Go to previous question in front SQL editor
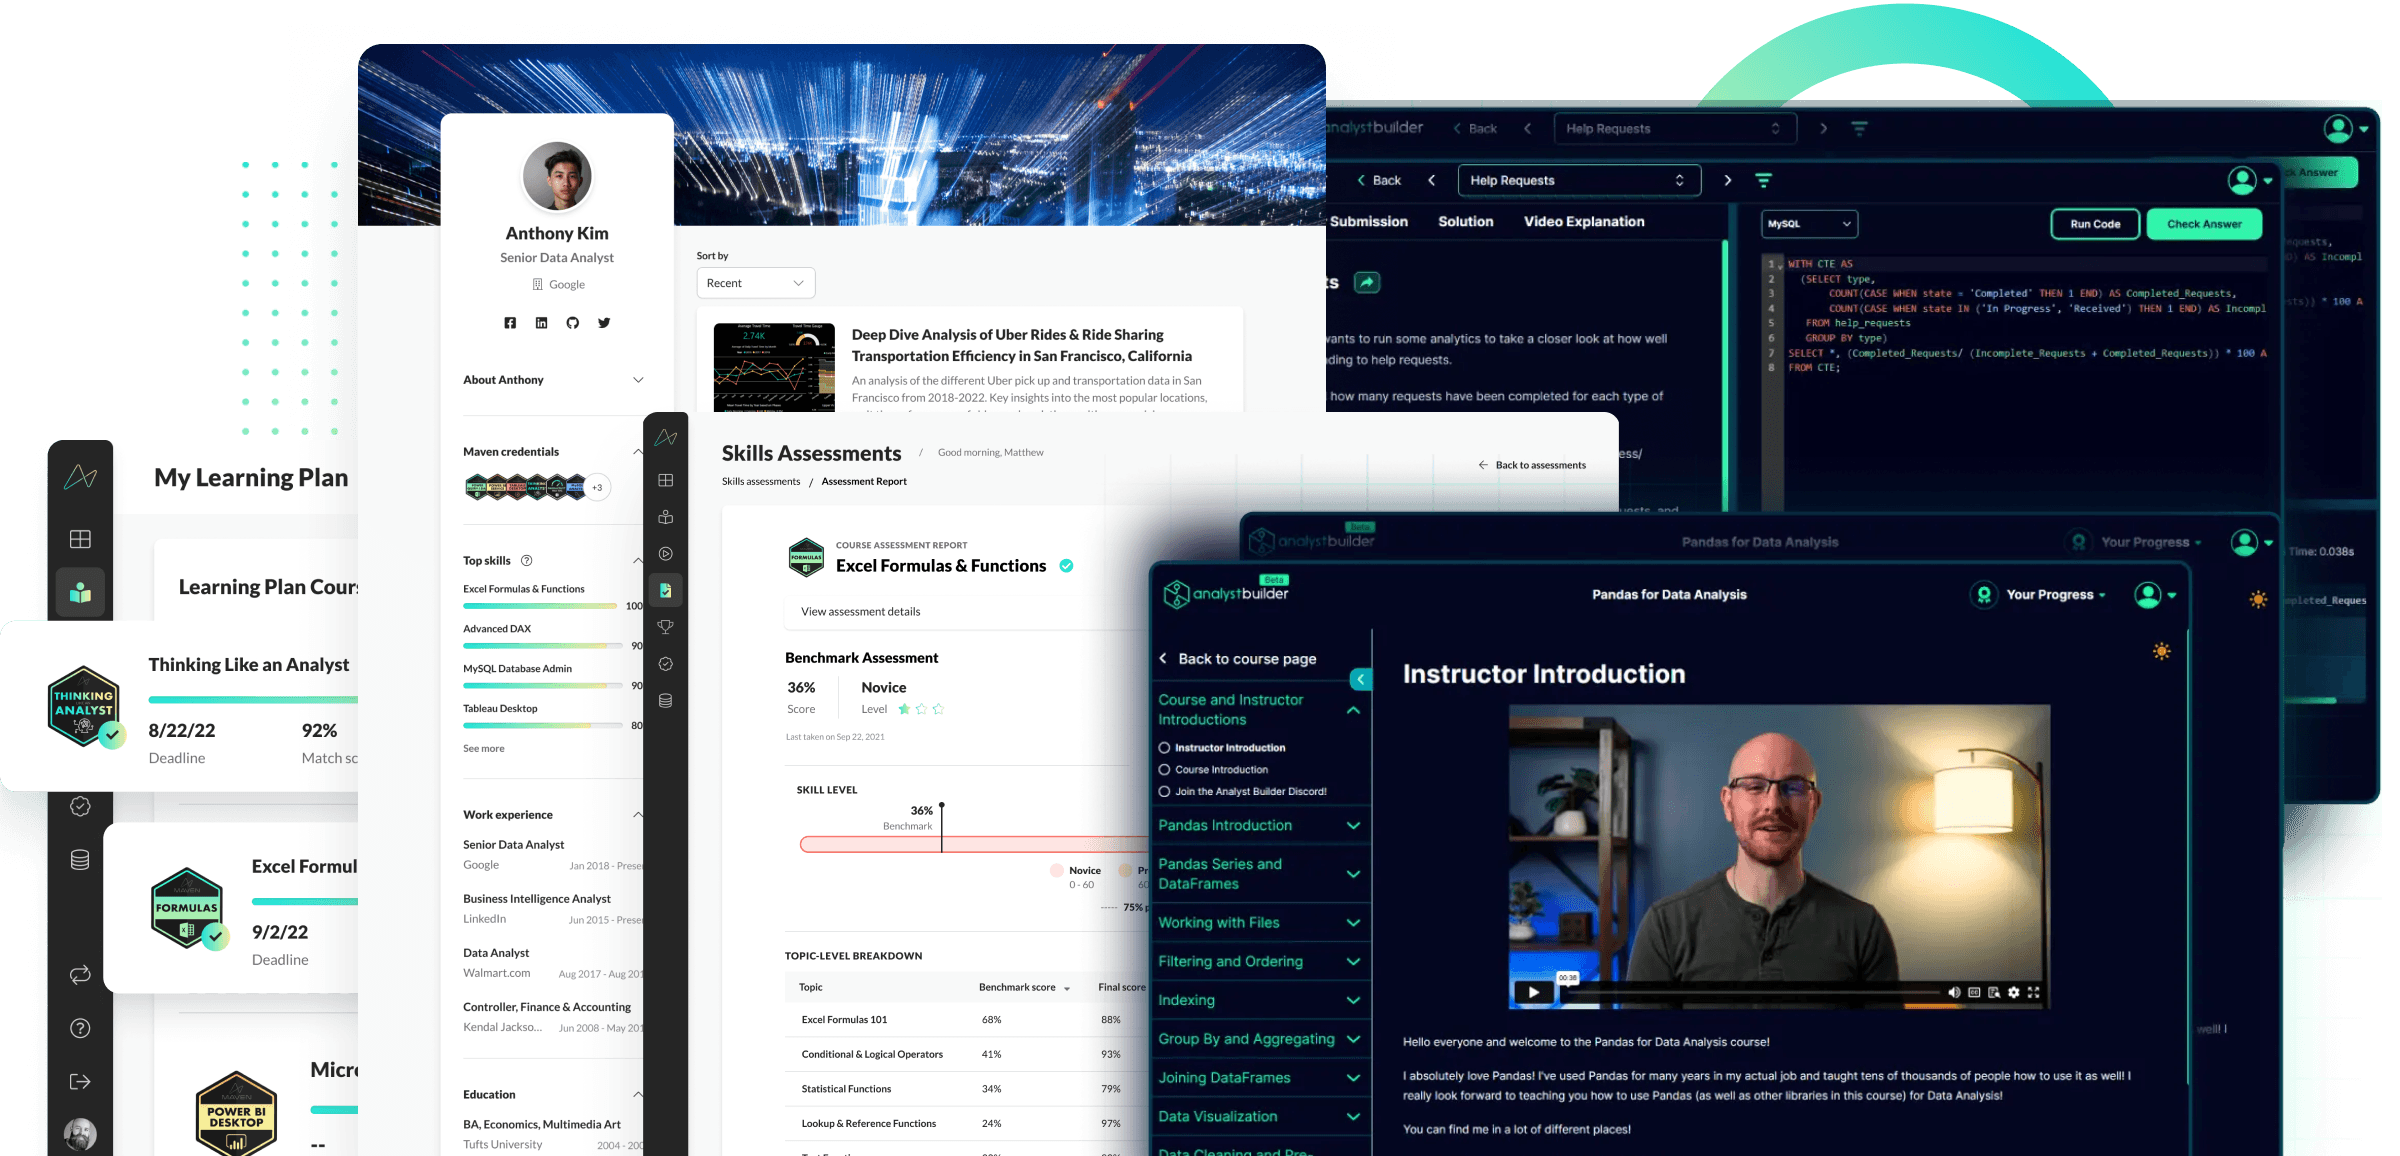The height and width of the screenshot is (1156, 2400). point(1432,181)
